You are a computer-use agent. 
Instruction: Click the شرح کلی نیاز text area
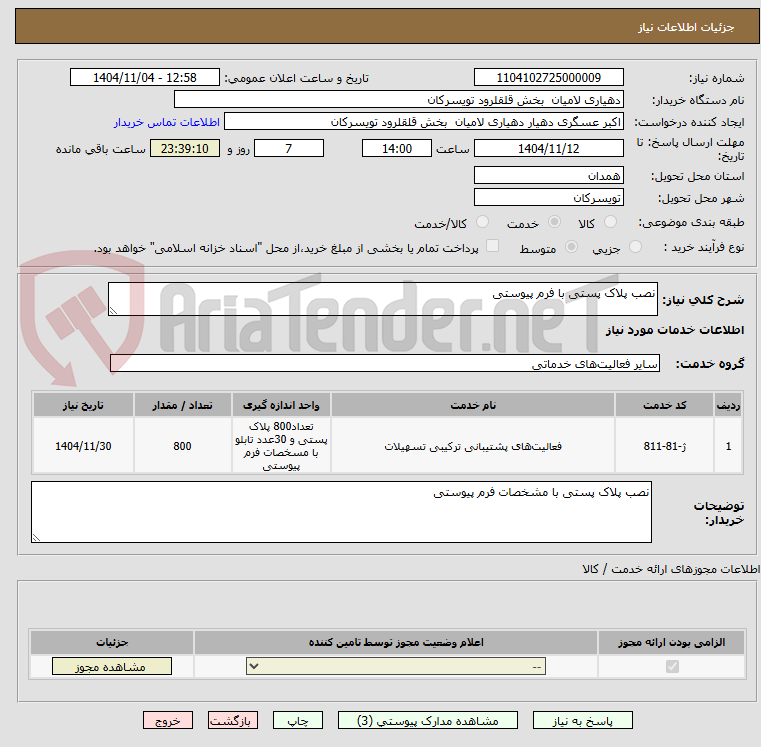[382, 299]
